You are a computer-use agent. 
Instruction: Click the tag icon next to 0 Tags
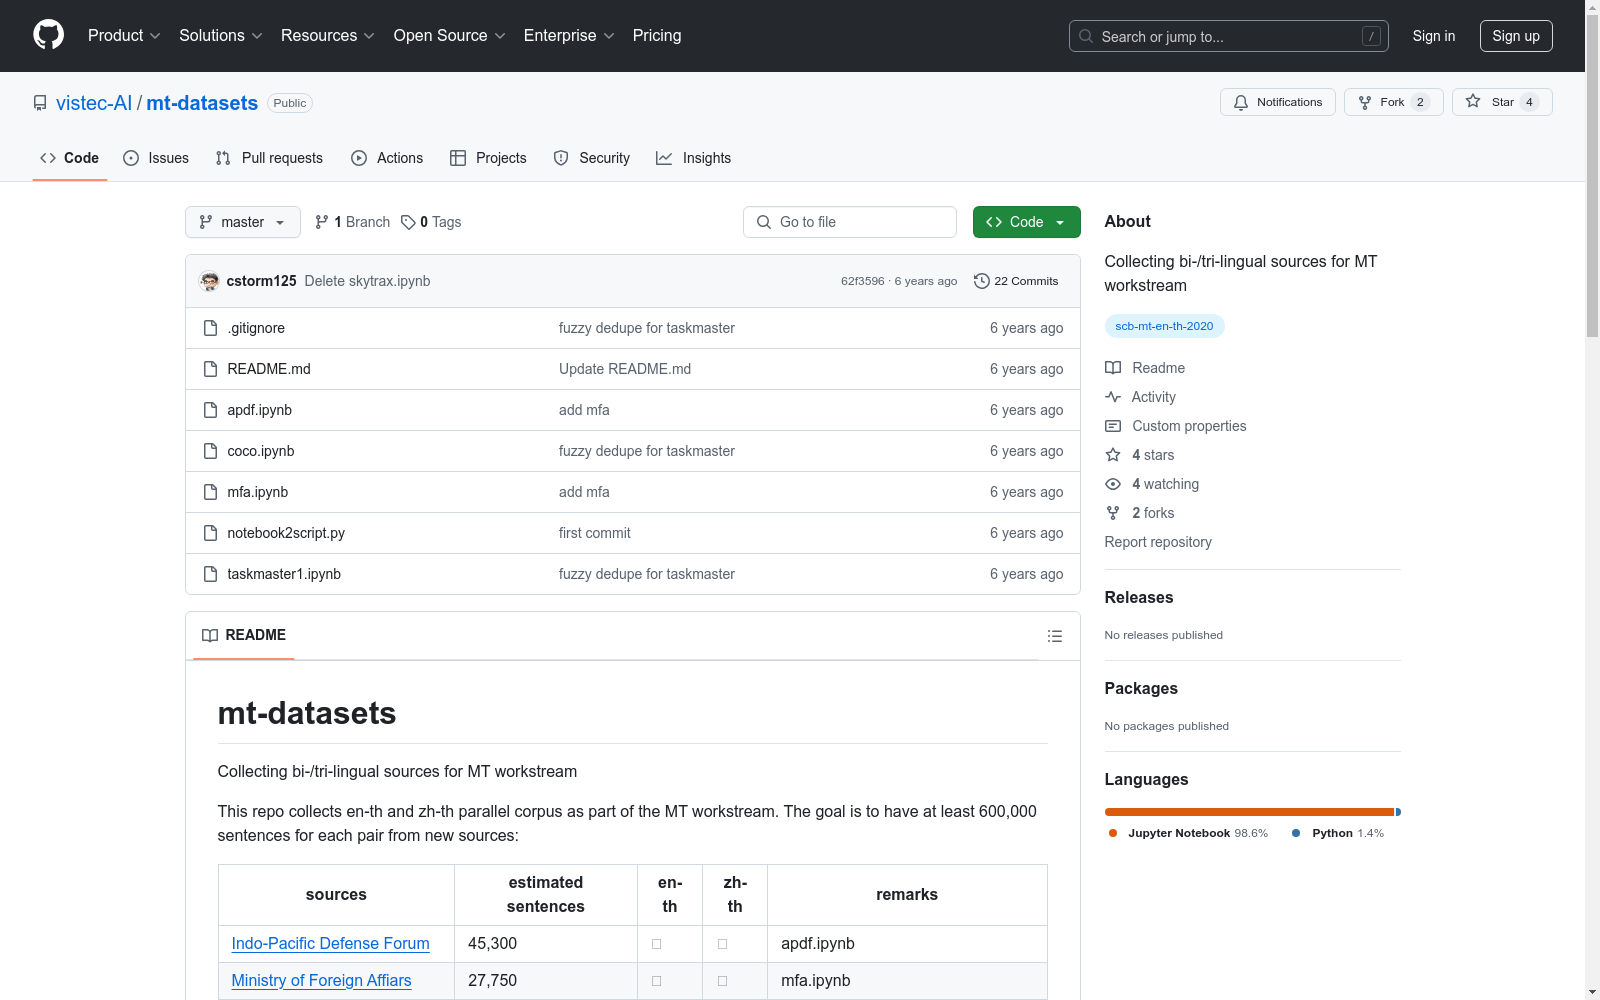point(408,222)
